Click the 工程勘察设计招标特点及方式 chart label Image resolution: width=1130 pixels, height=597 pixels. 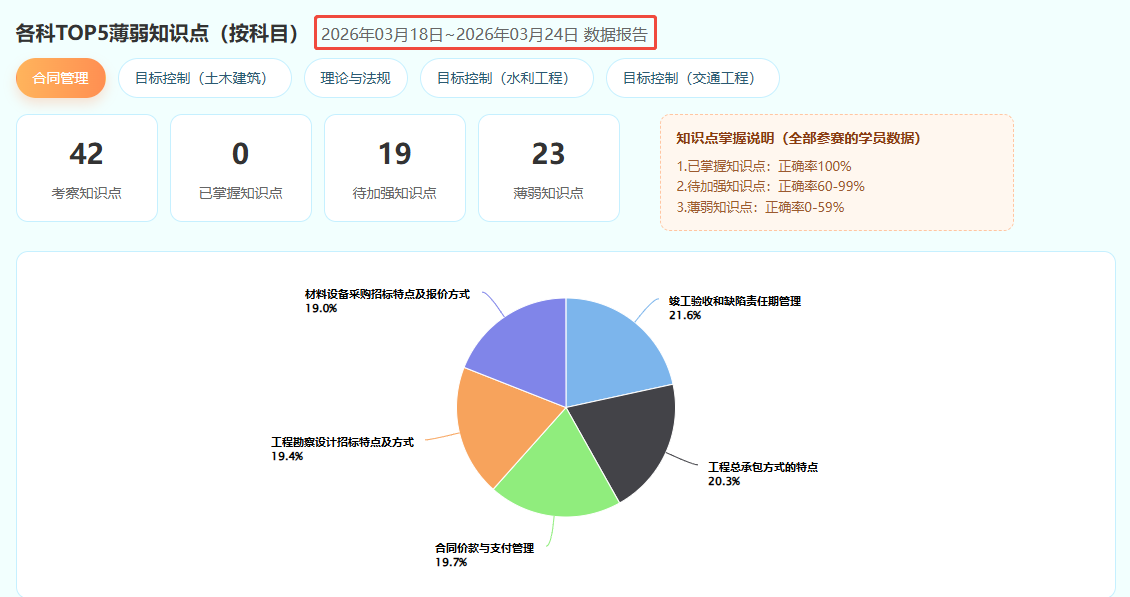342,441
